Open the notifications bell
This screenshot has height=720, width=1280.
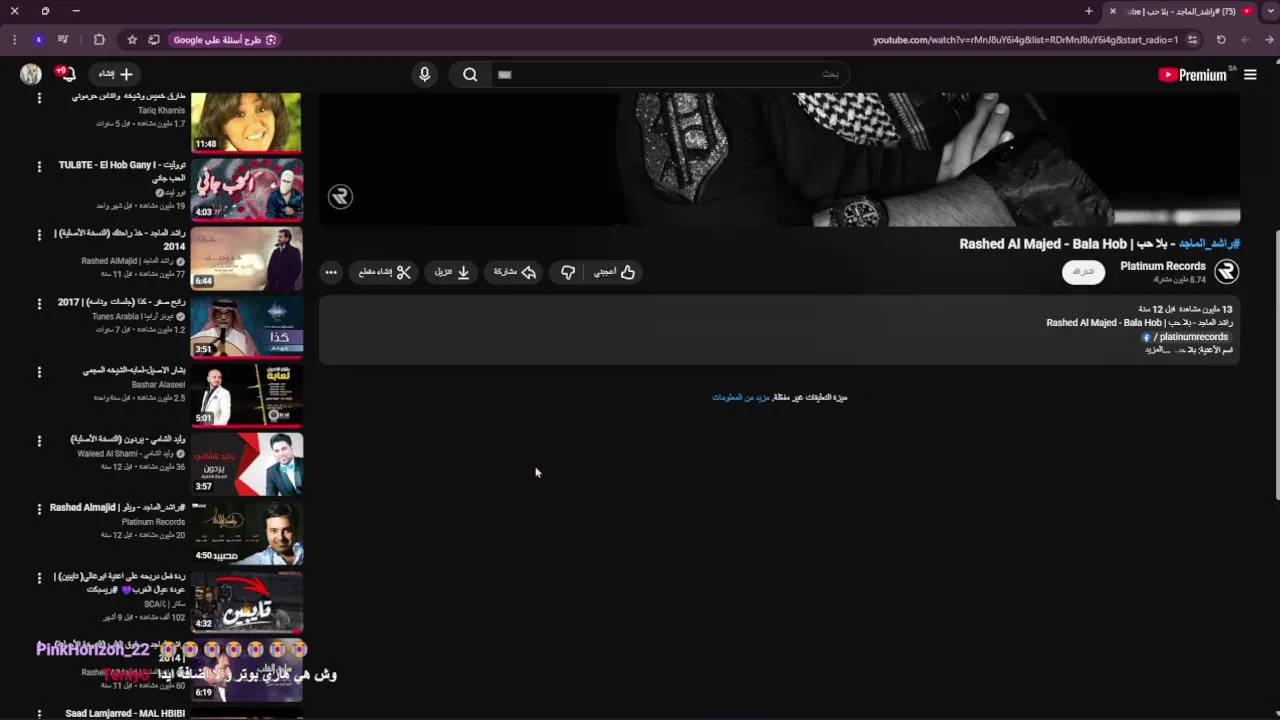pyautogui.click(x=65, y=74)
